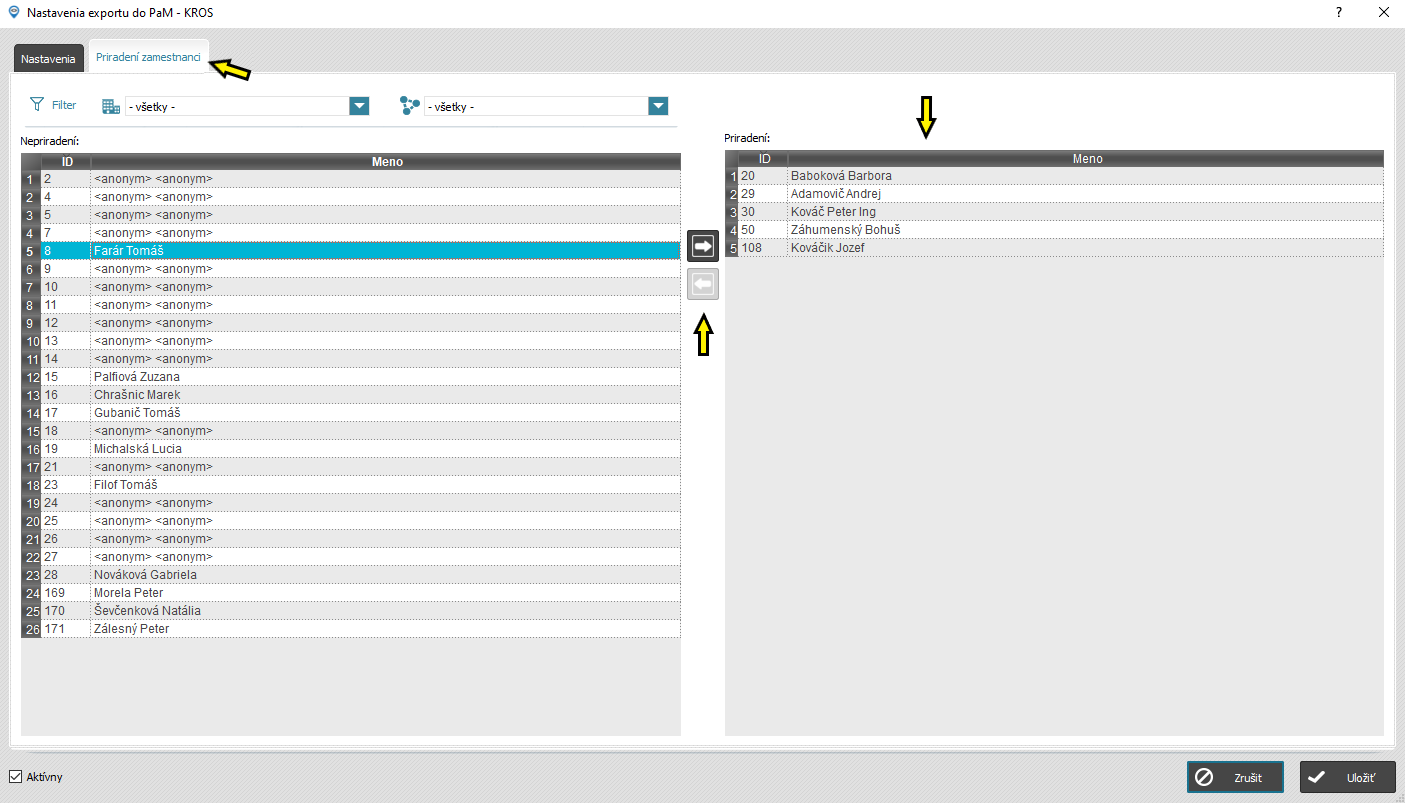The width and height of the screenshot is (1405, 803).
Task: Select the row Filof Tomáš
Action: tap(351, 485)
